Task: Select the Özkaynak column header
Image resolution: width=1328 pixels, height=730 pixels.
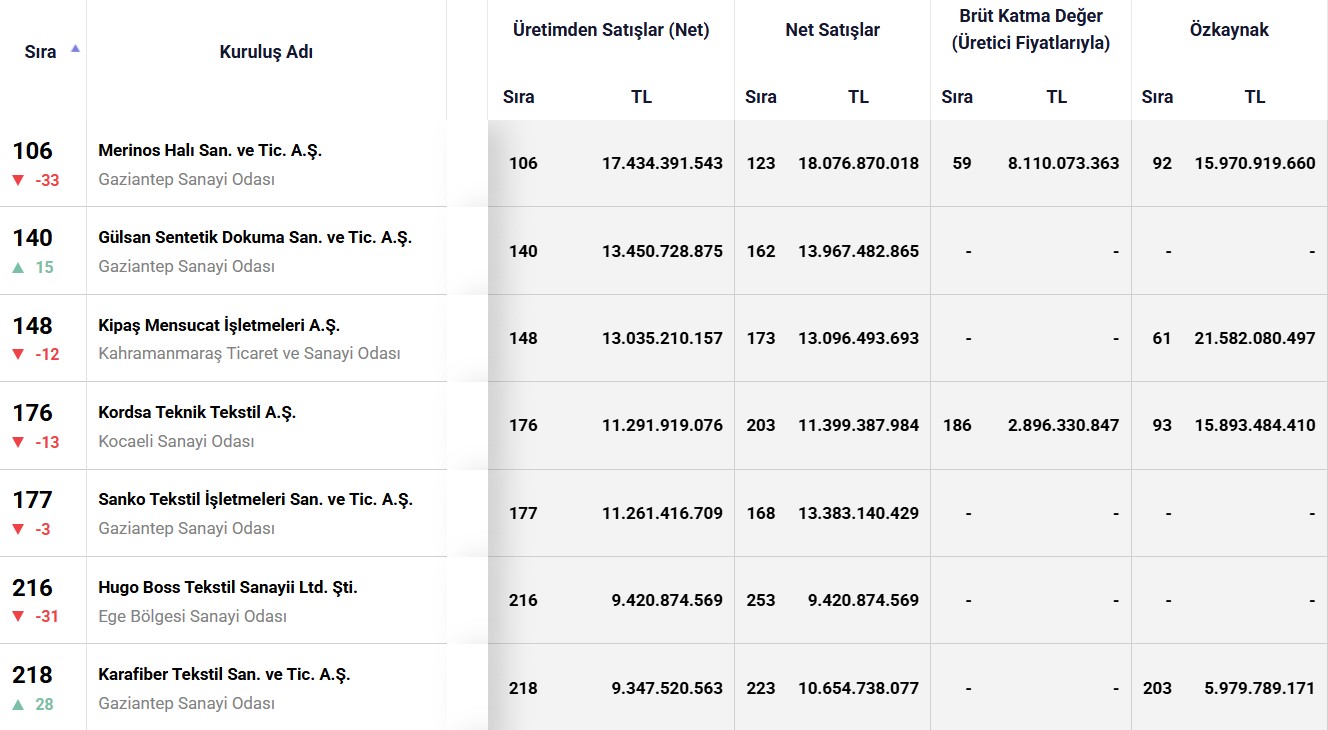Action: [1229, 30]
